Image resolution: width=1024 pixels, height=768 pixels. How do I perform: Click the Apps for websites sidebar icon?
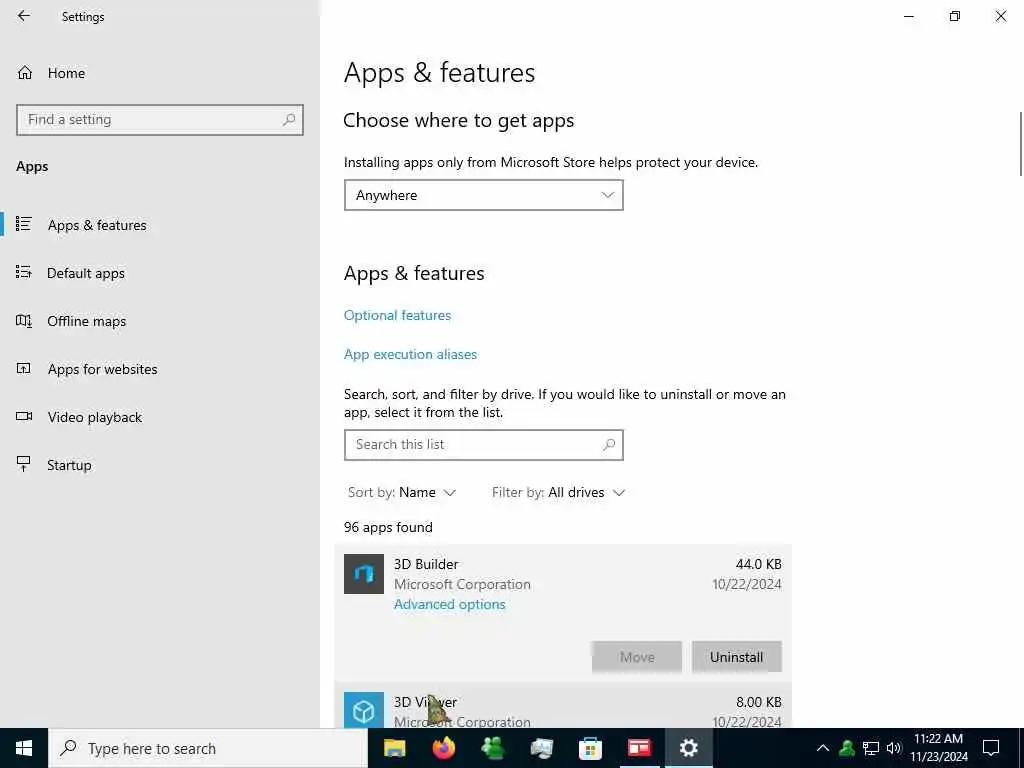click(x=24, y=369)
